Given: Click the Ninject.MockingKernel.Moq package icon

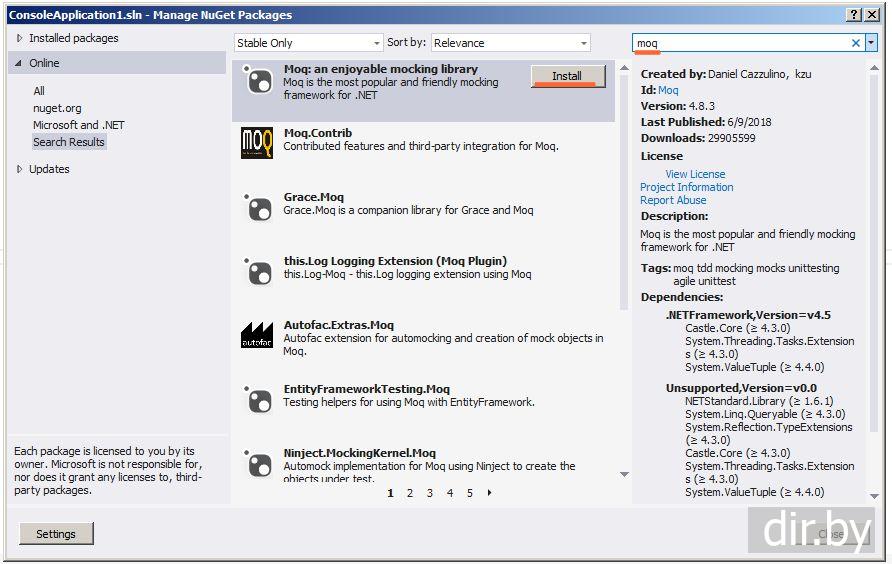Looking at the screenshot, I should 257,463.
